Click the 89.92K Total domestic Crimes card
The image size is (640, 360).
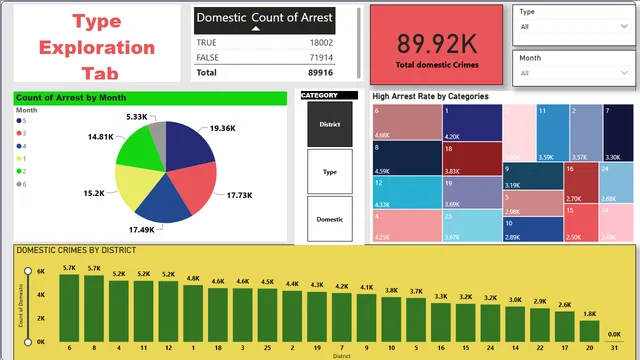(x=436, y=44)
